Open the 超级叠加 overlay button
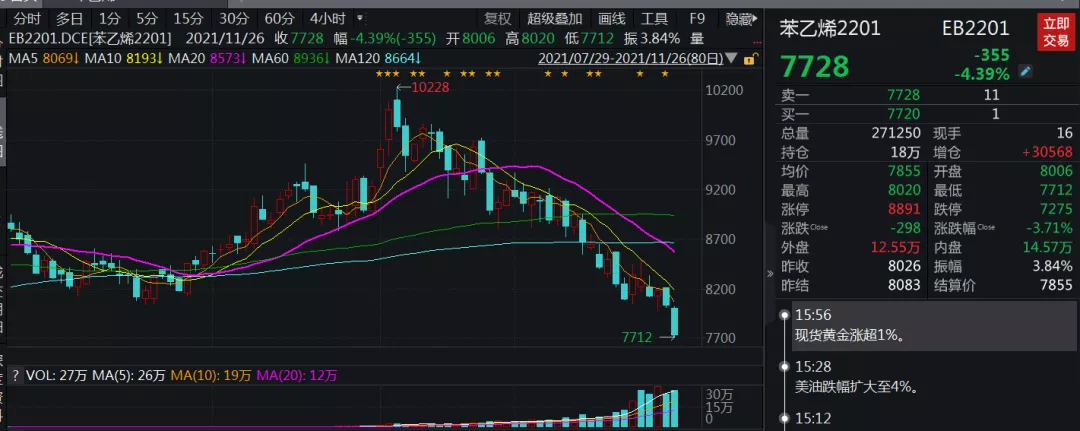This screenshot has width=1080, height=431. pyautogui.click(x=554, y=19)
